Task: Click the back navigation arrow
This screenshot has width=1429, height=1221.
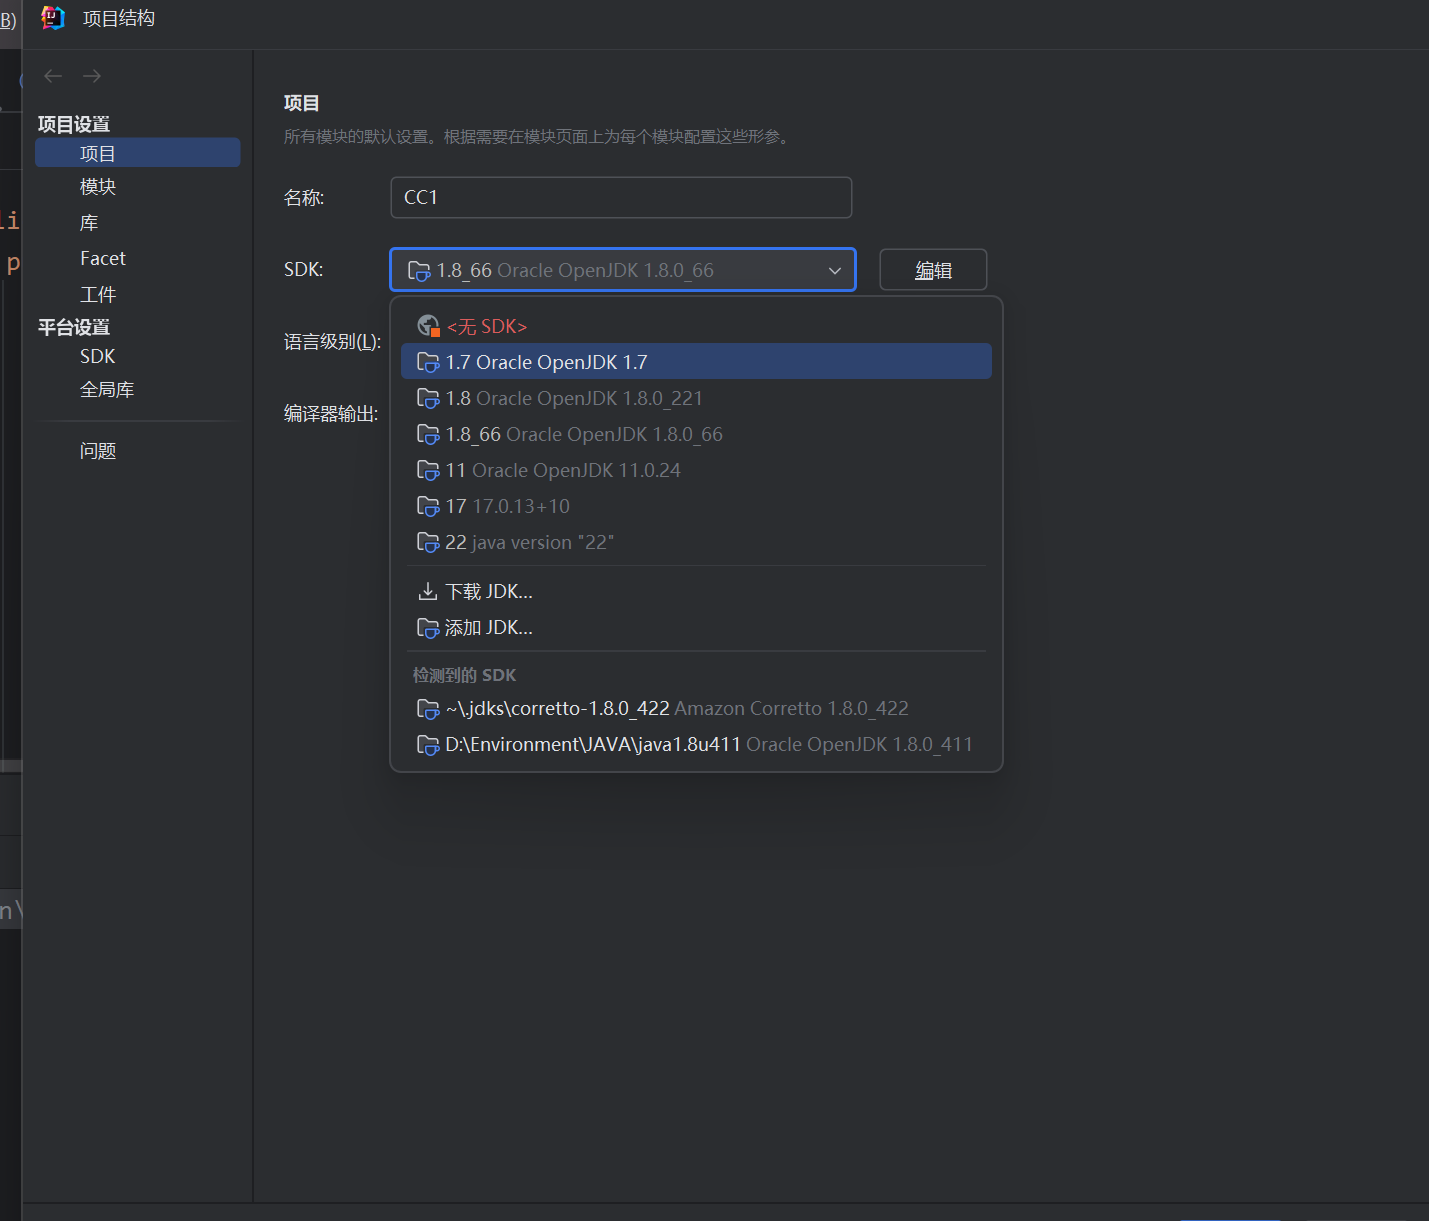Action: pyautogui.click(x=53, y=76)
